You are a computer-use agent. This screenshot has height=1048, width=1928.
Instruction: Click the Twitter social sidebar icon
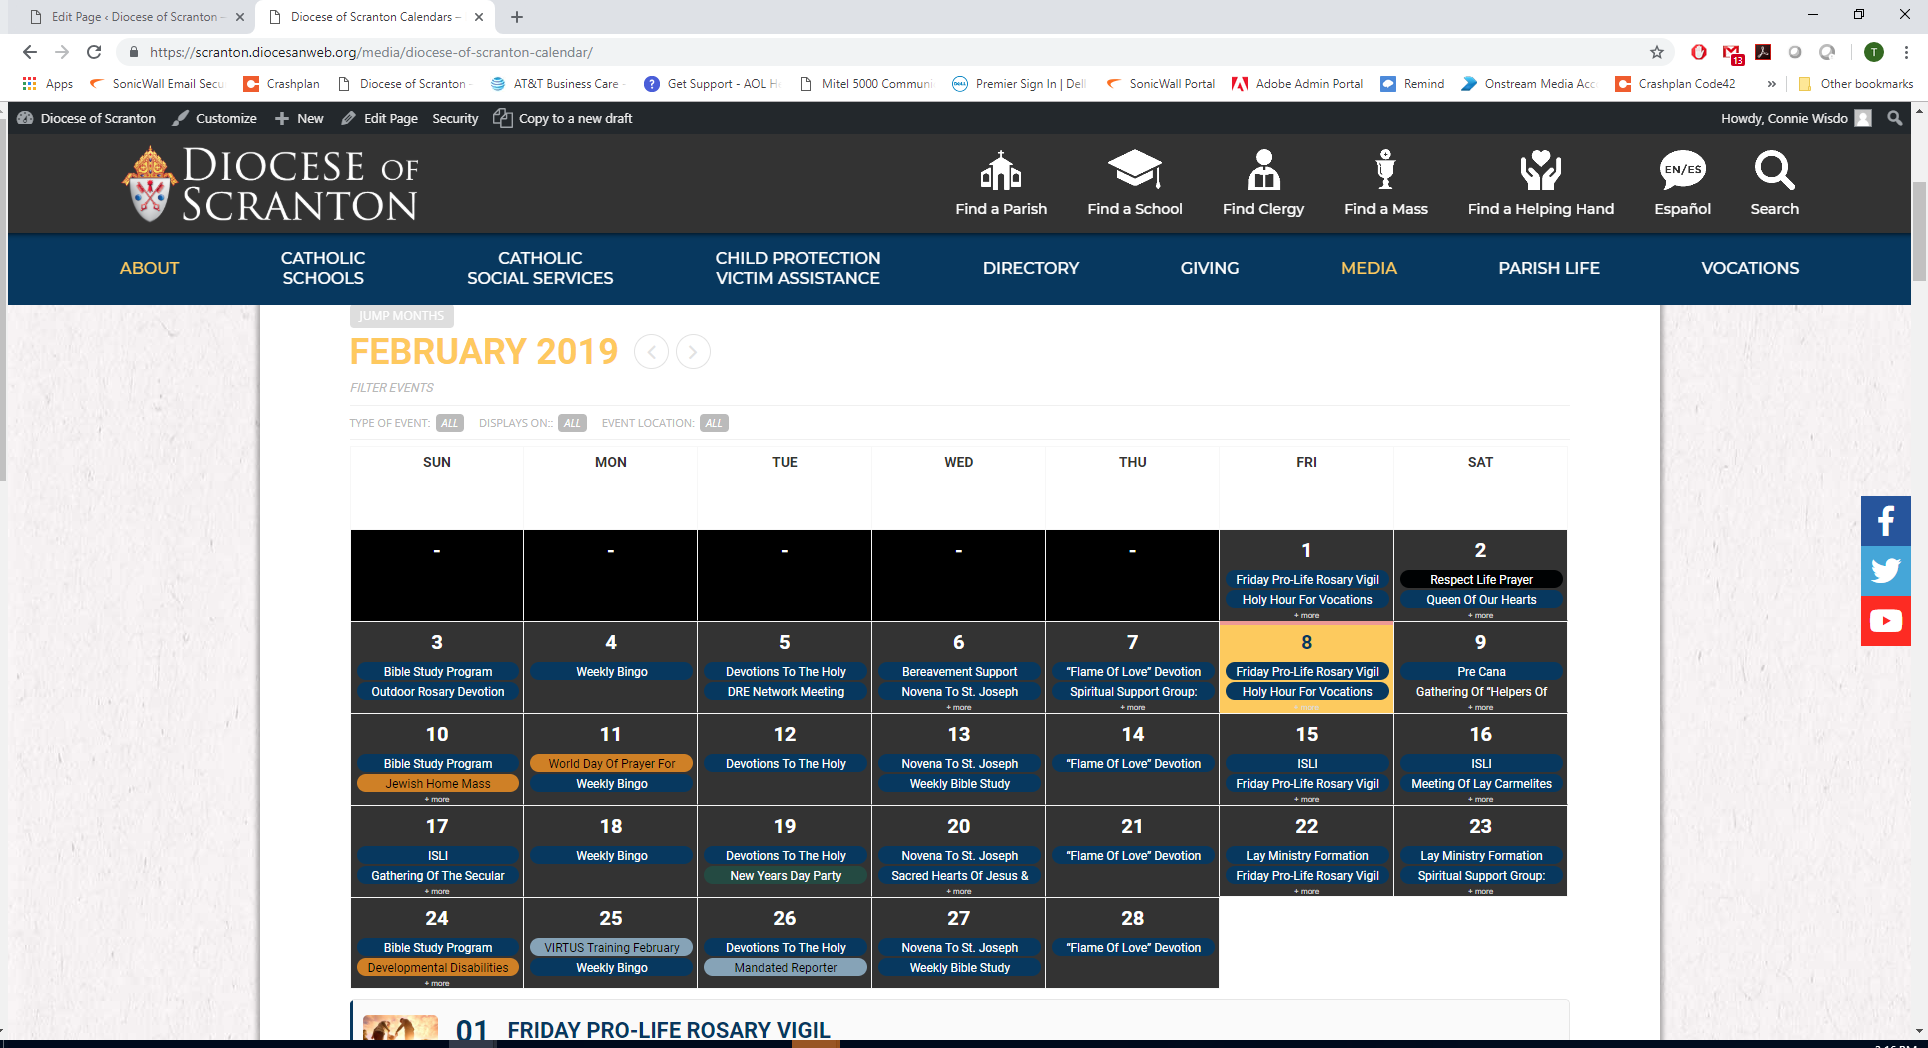click(1885, 571)
